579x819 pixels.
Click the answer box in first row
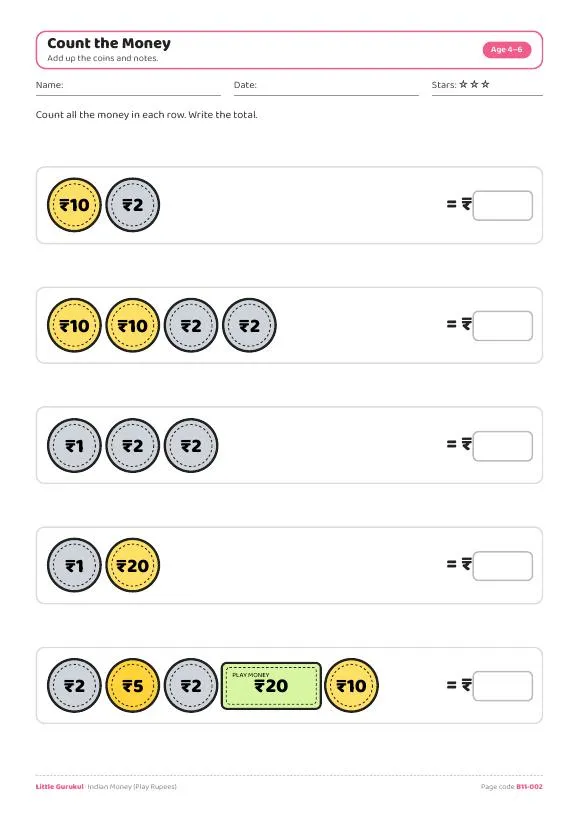[503, 205]
